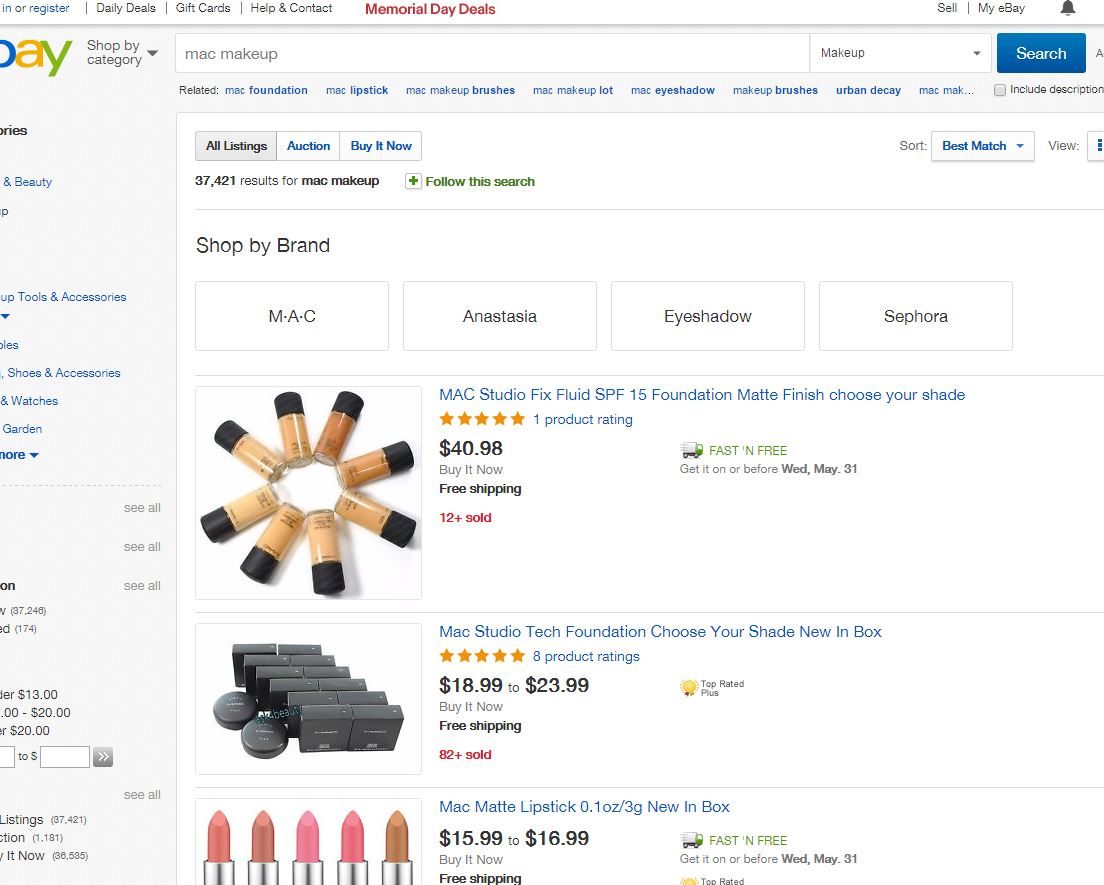This screenshot has width=1104, height=885.
Task: Select the M·A·C brand tile
Action: coord(292,316)
